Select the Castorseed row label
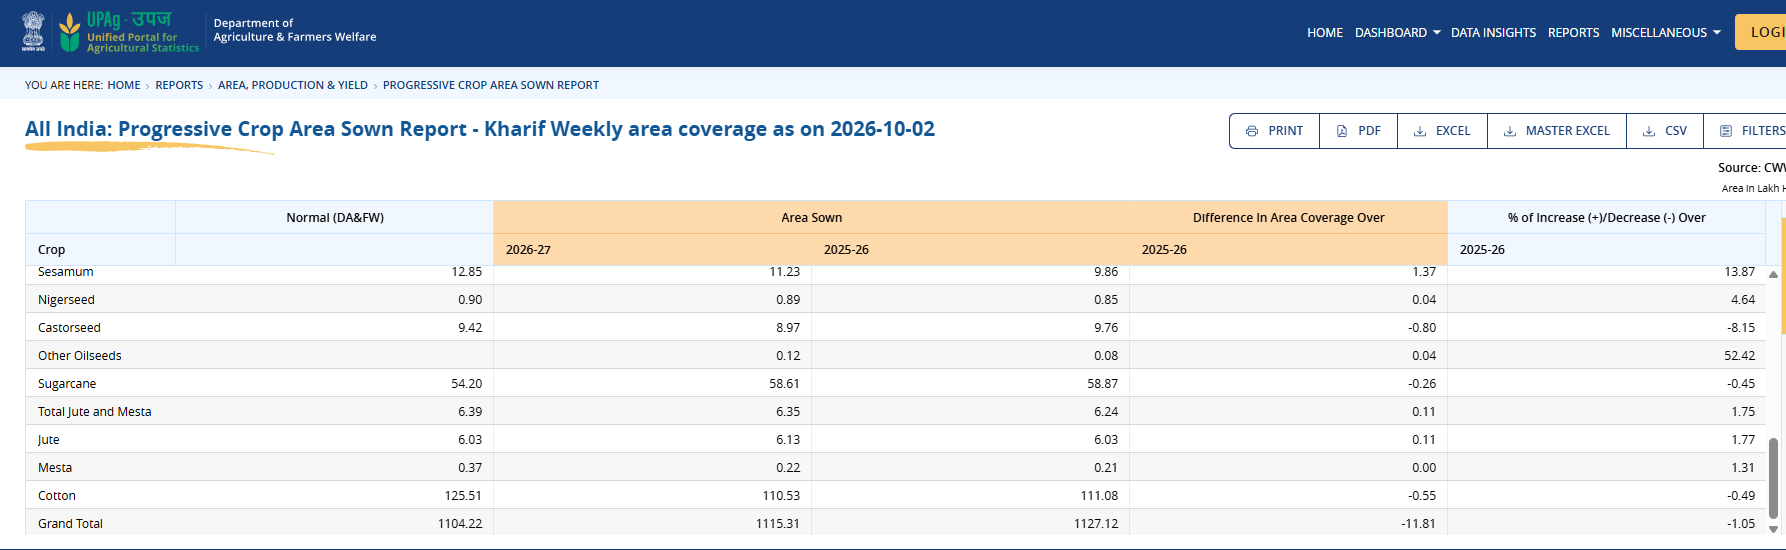 coord(69,328)
